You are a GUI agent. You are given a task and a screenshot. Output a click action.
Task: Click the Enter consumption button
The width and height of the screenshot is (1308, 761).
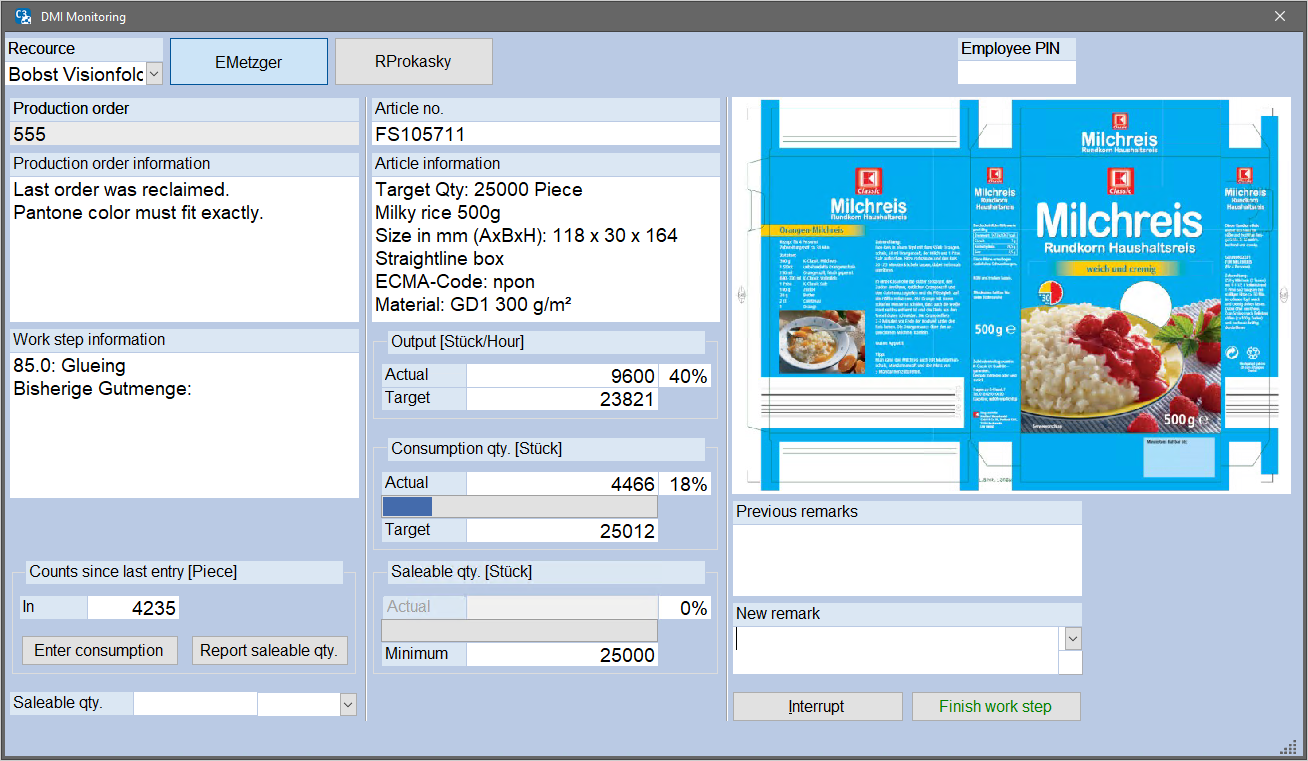pyautogui.click(x=99, y=650)
